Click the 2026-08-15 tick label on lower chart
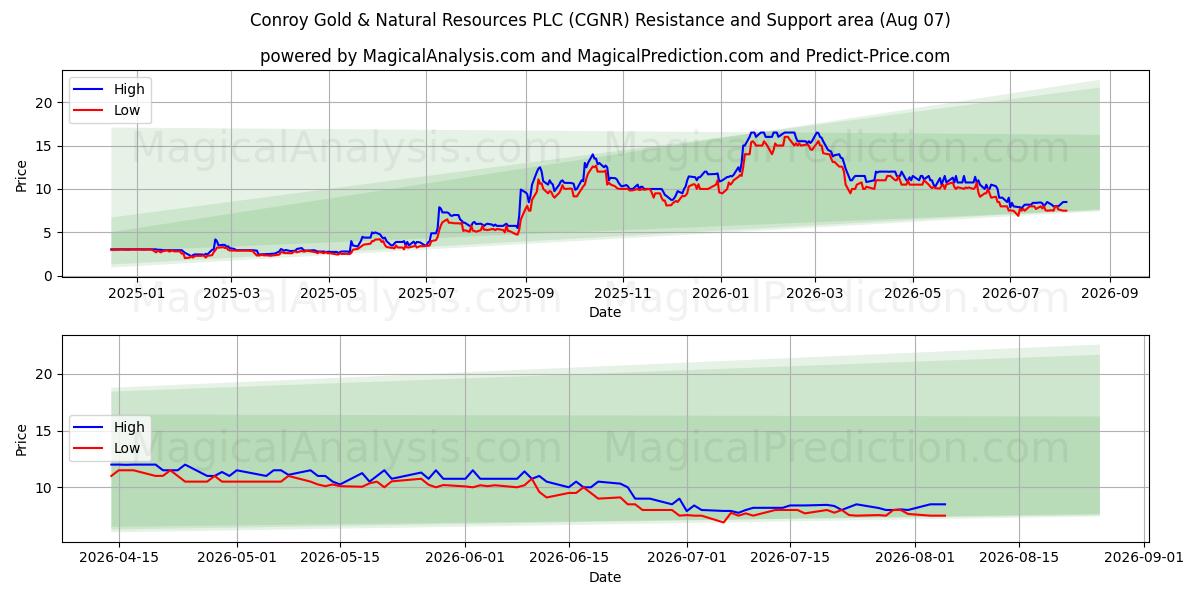1200x600 pixels. [x=1018, y=559]
